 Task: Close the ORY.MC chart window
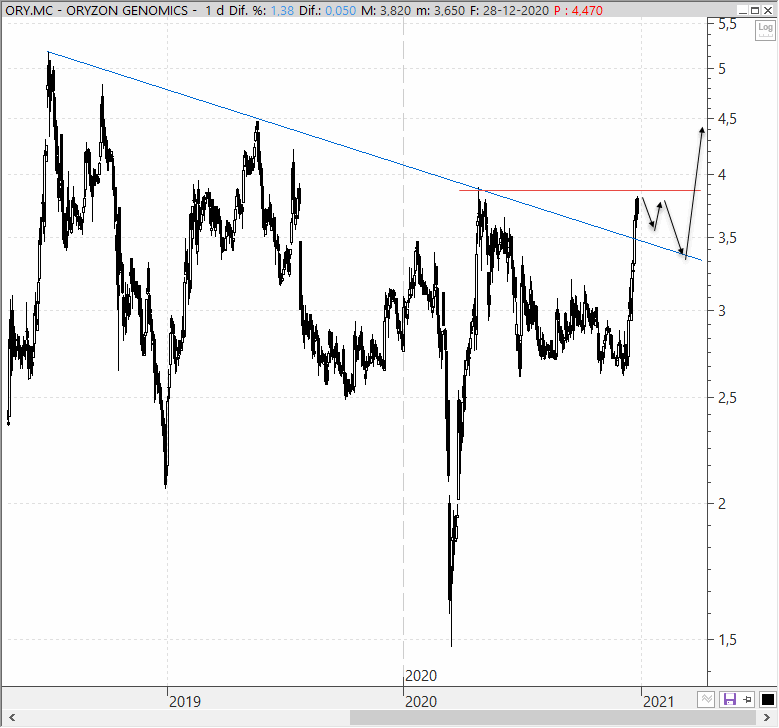point(768,10)
